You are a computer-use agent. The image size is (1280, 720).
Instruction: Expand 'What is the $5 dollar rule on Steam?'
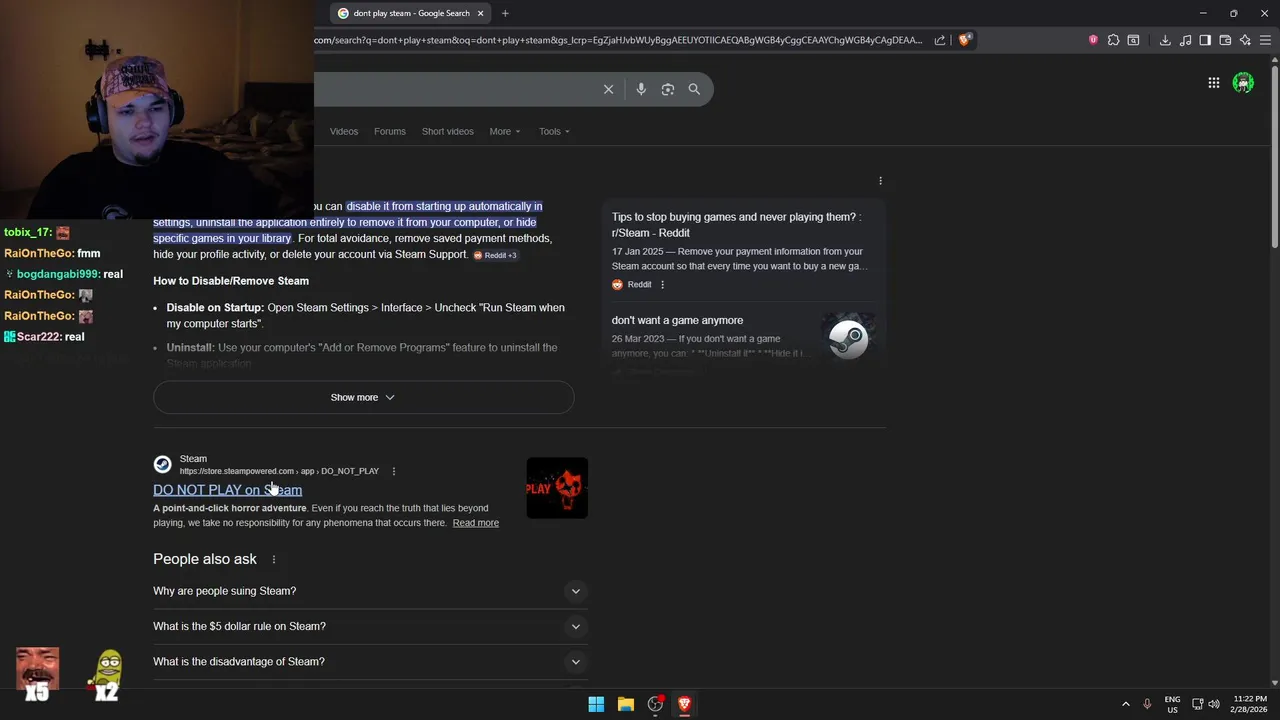(x=370, y=626)
